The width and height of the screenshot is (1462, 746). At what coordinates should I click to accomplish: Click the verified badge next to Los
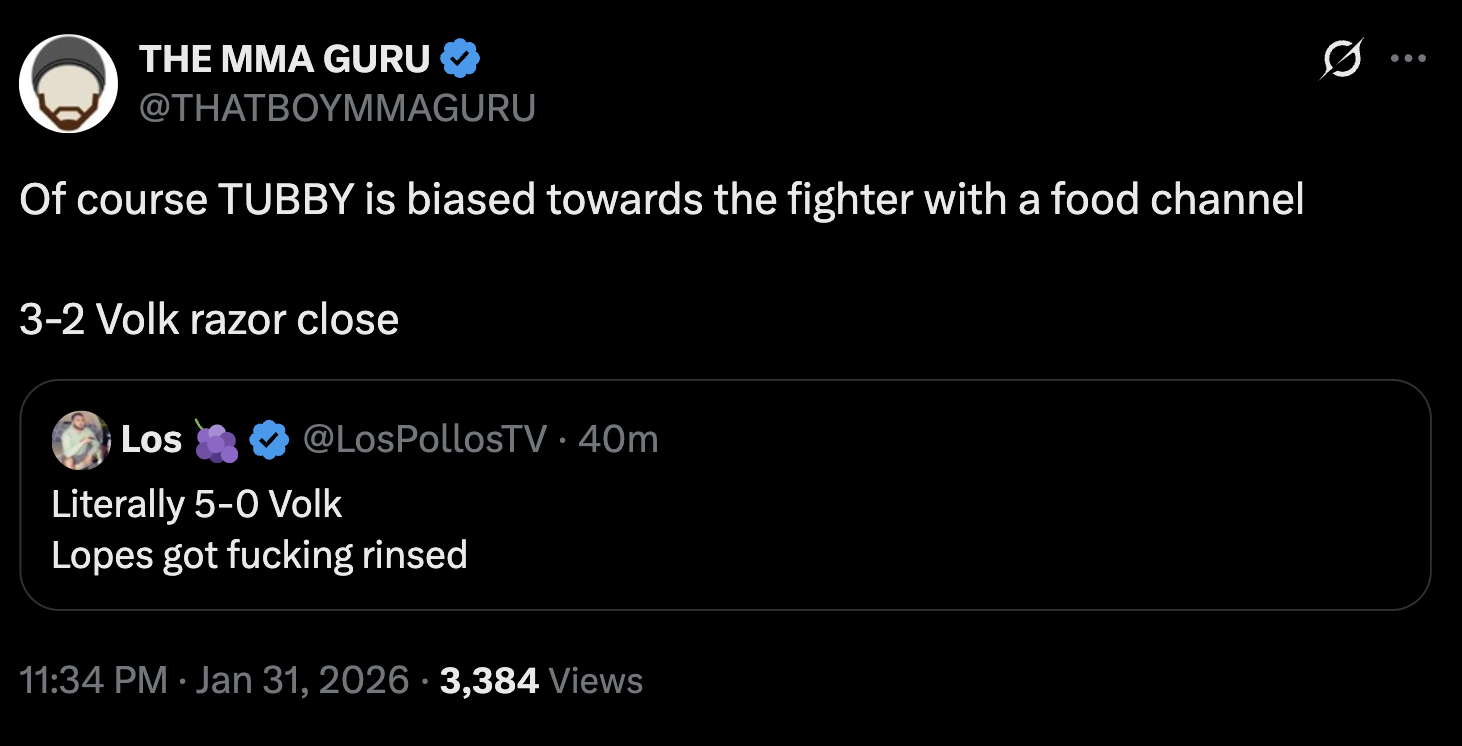pos(268,440)
